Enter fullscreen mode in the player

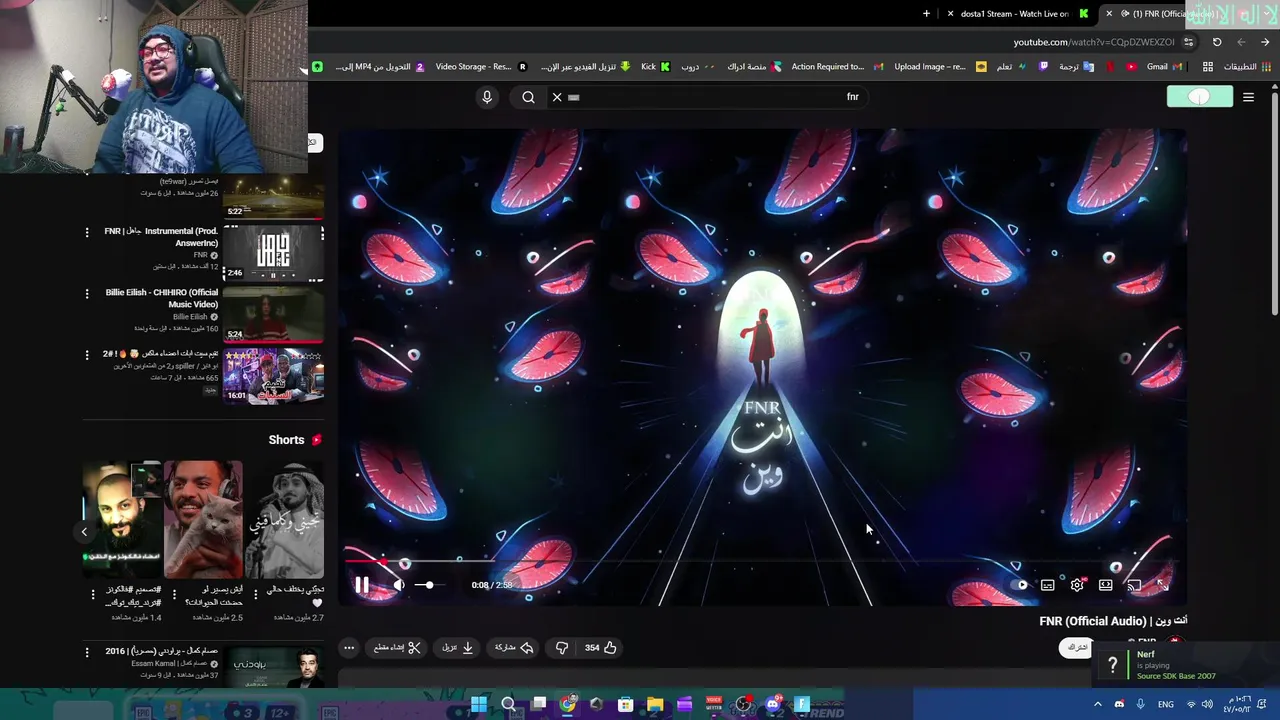(x=1162, y=585)
